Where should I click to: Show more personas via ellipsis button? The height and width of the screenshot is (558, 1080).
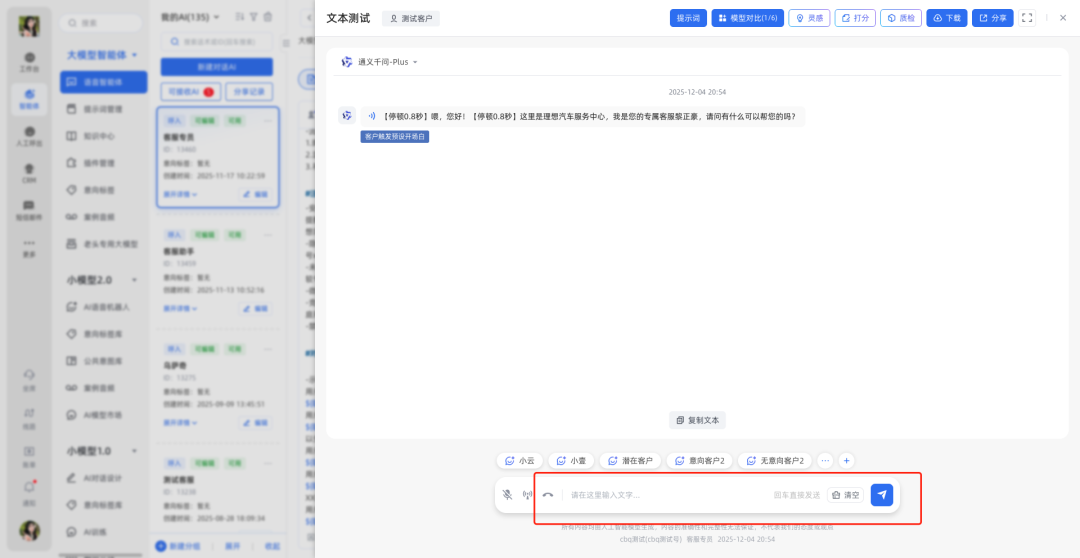click(825, 461)
